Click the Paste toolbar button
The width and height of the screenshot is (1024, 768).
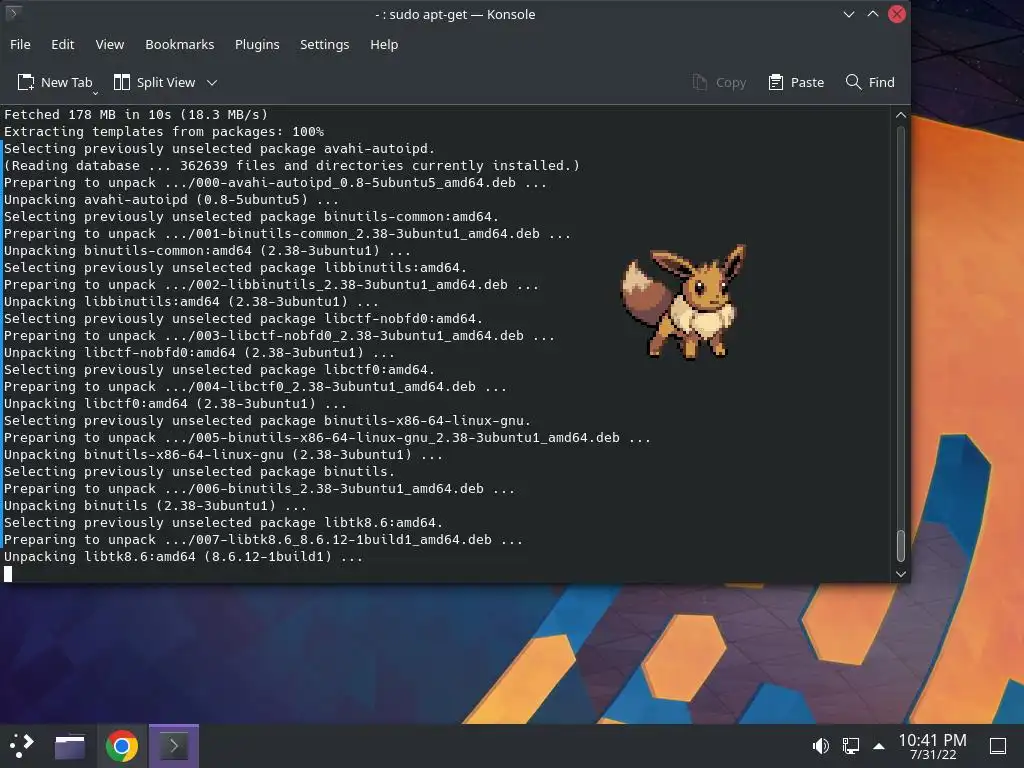[796, 82]
